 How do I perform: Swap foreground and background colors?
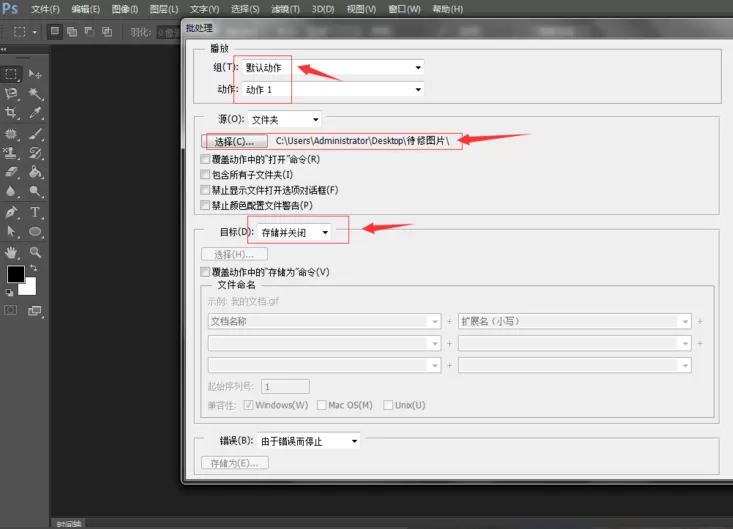(34, 268)
